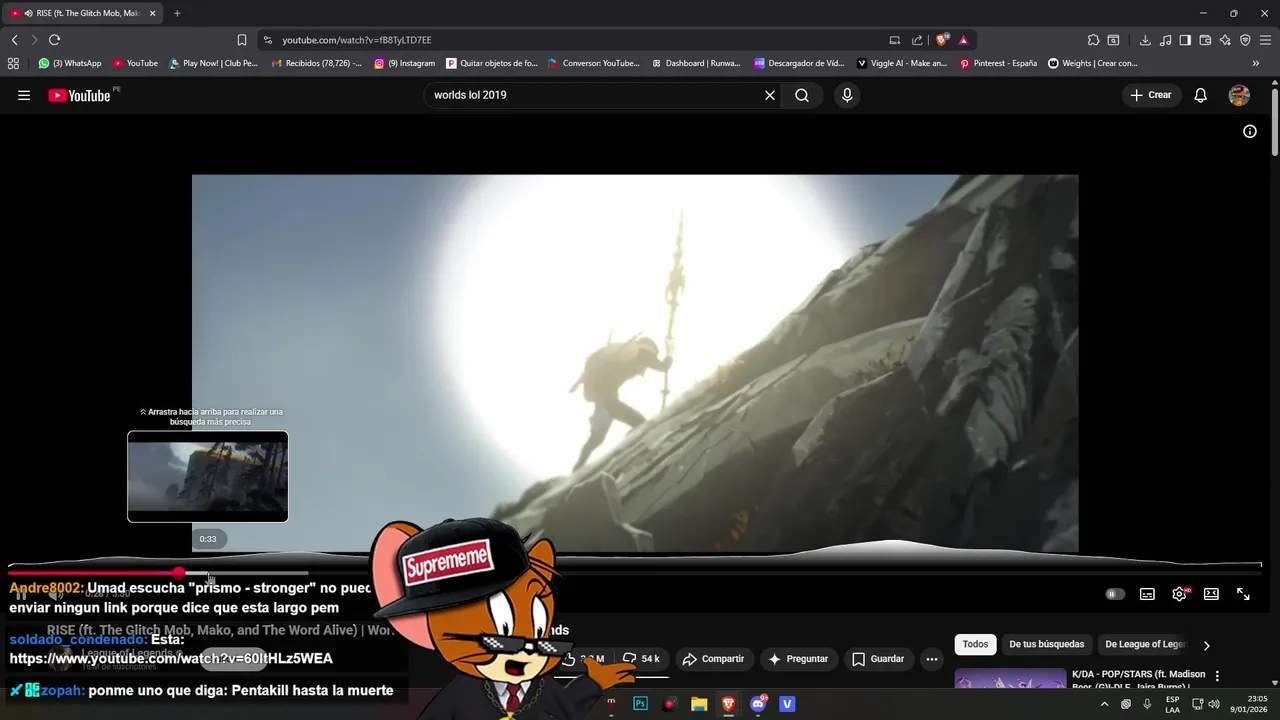Open browser main menu

click(1265, 40)
